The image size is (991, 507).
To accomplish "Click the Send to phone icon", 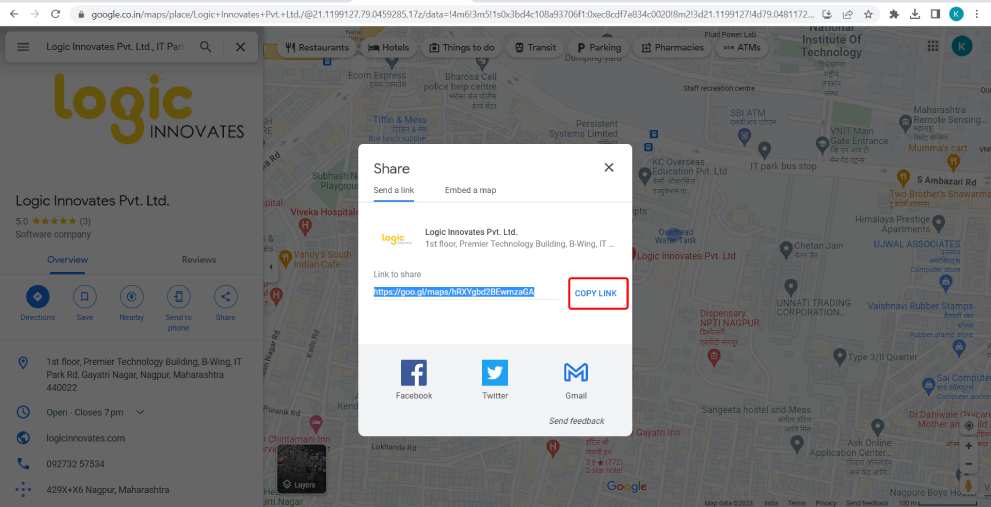I will [x=179, y=296].
